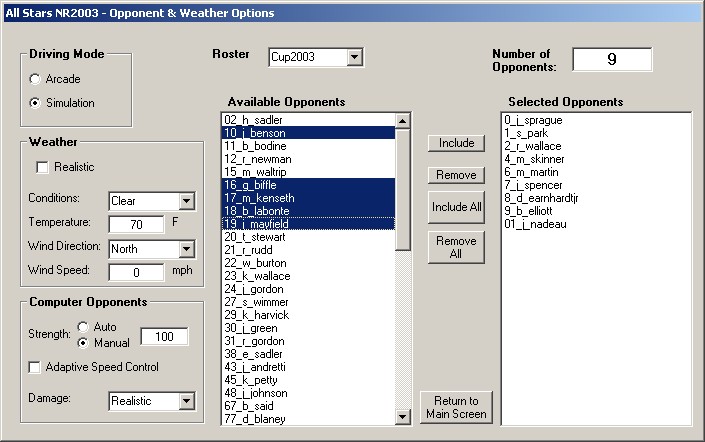Click the Wind Speed input field

[136, 272]
